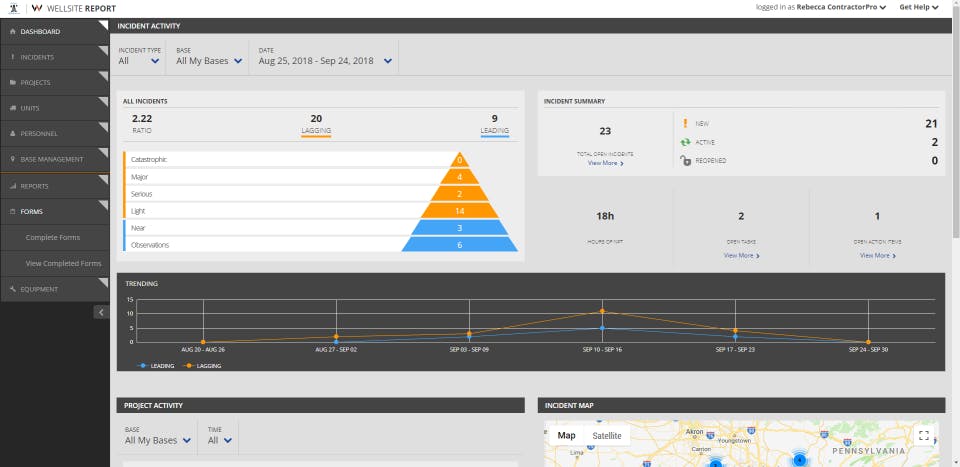Click the Equipment wrench icon in sidebar
Image resolution: width=960 pixels, height=467 pixels.
click(13, 289)
